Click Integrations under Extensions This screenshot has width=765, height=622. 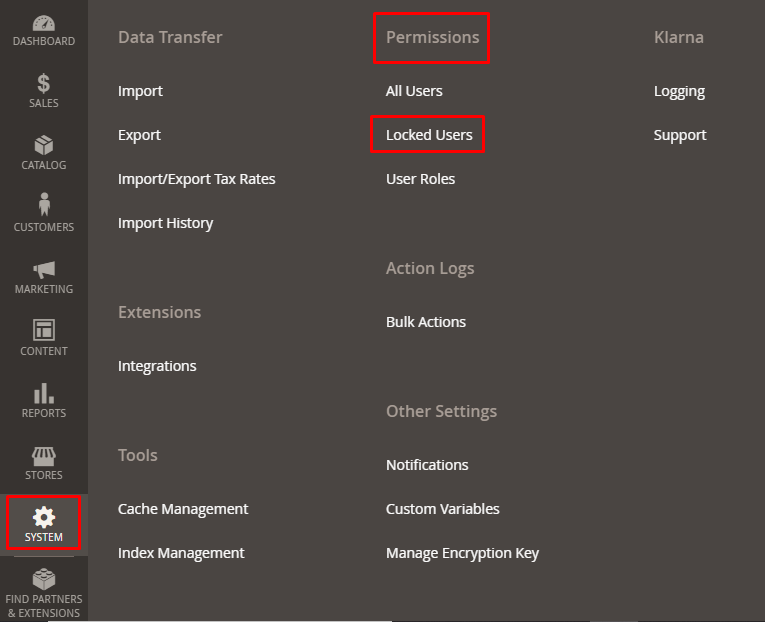tap(157, 366)
